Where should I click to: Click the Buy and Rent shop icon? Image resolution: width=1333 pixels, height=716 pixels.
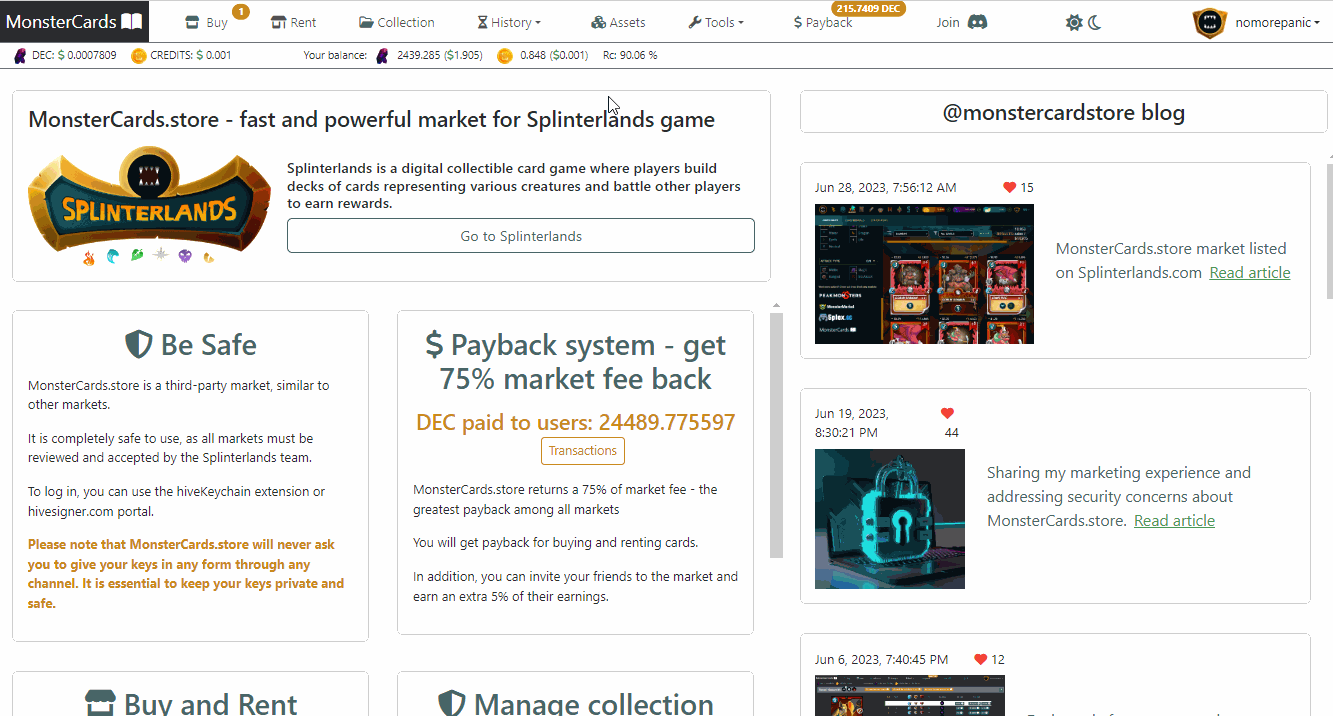100,702
